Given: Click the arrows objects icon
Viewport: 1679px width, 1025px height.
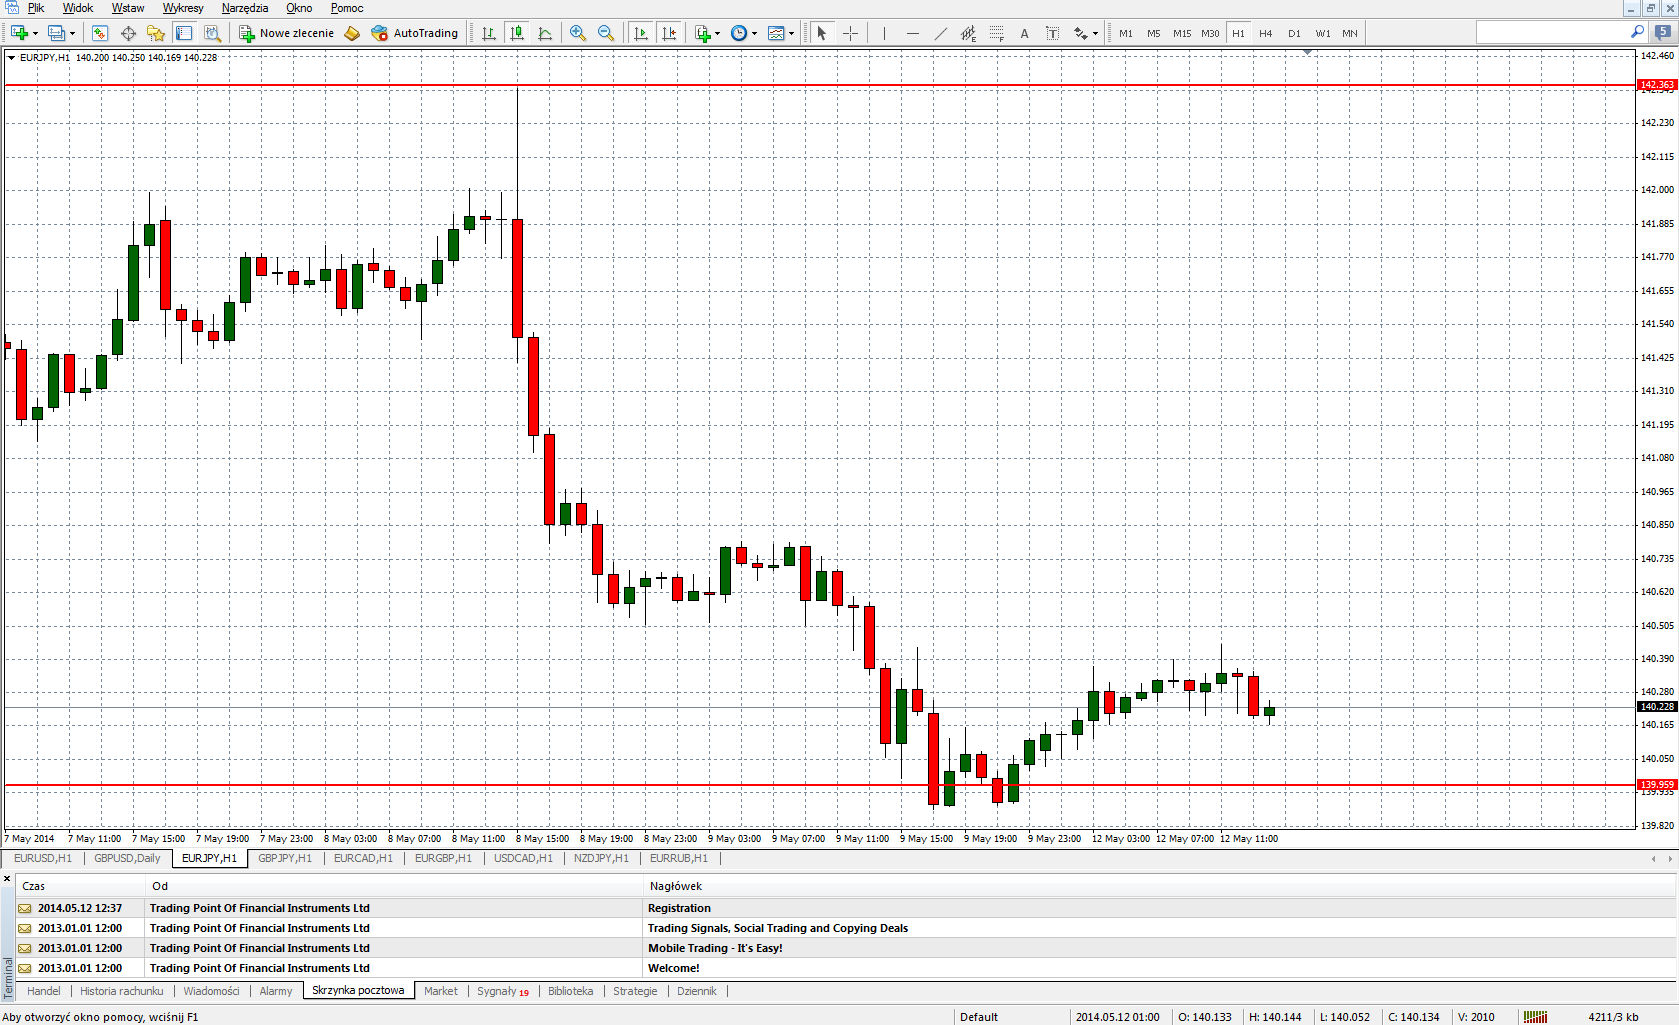Looking at the screenshot, I should coord(1081,33).
